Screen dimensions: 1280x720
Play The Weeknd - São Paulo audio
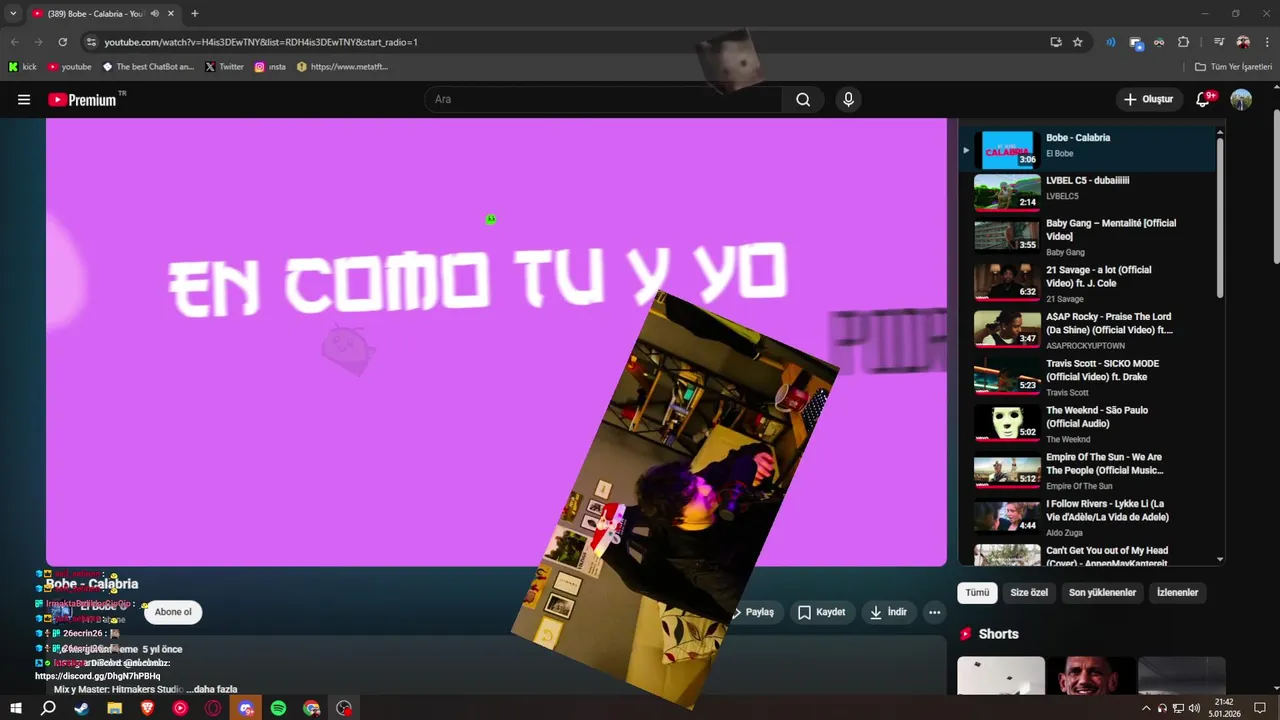[x=1087, y=424]
